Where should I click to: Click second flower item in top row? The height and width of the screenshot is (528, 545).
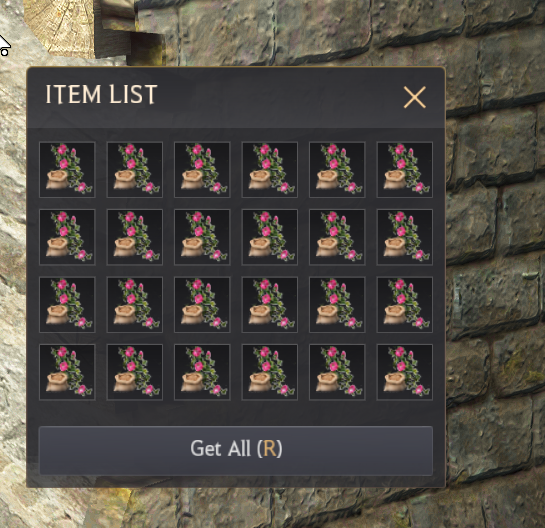135,170
